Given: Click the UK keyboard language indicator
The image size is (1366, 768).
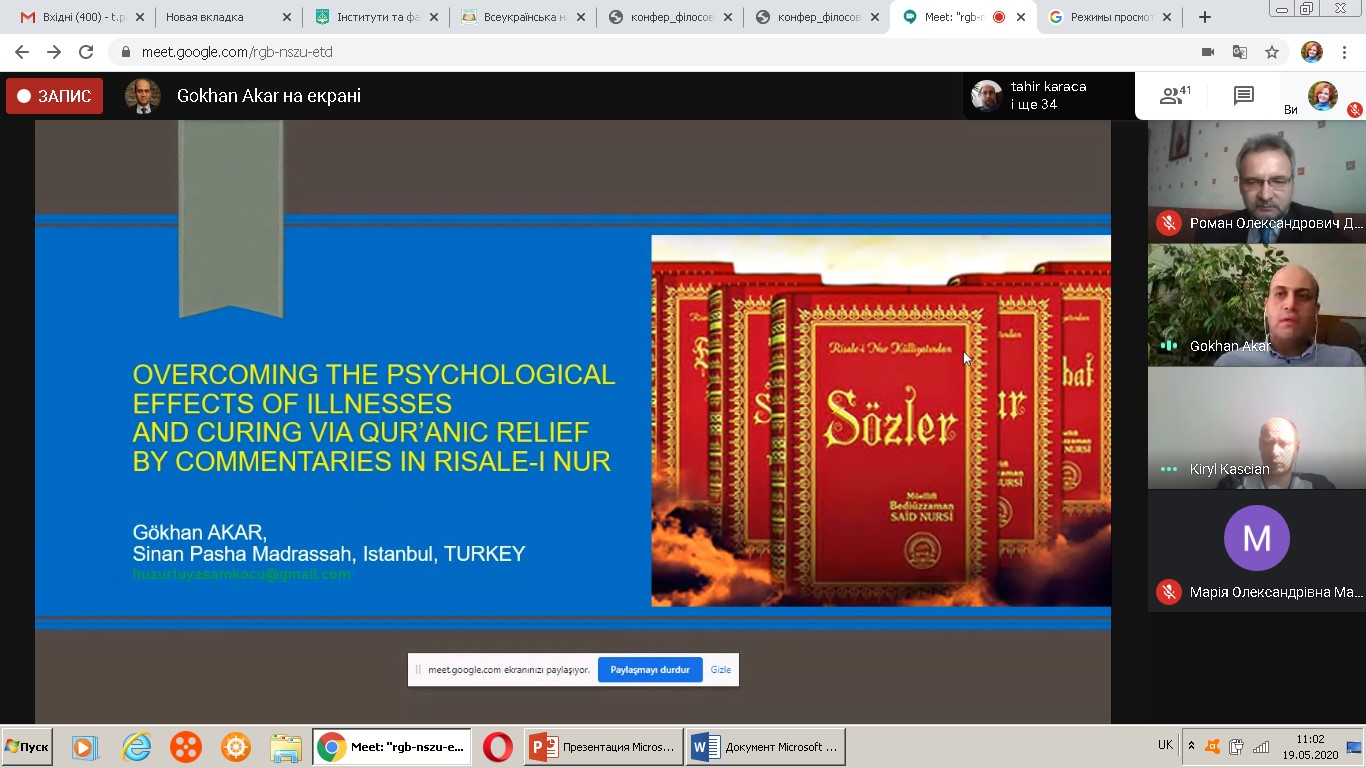Looking at the screenshot, I should [1165, 746].
